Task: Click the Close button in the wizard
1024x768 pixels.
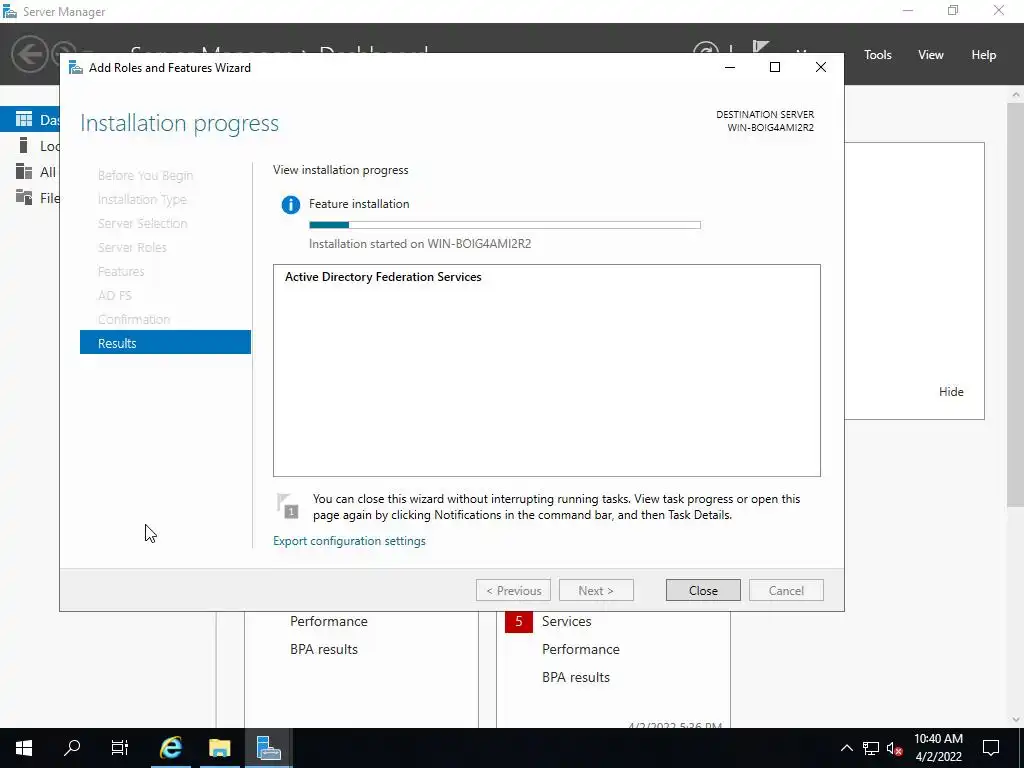Action: click(703, 590)
